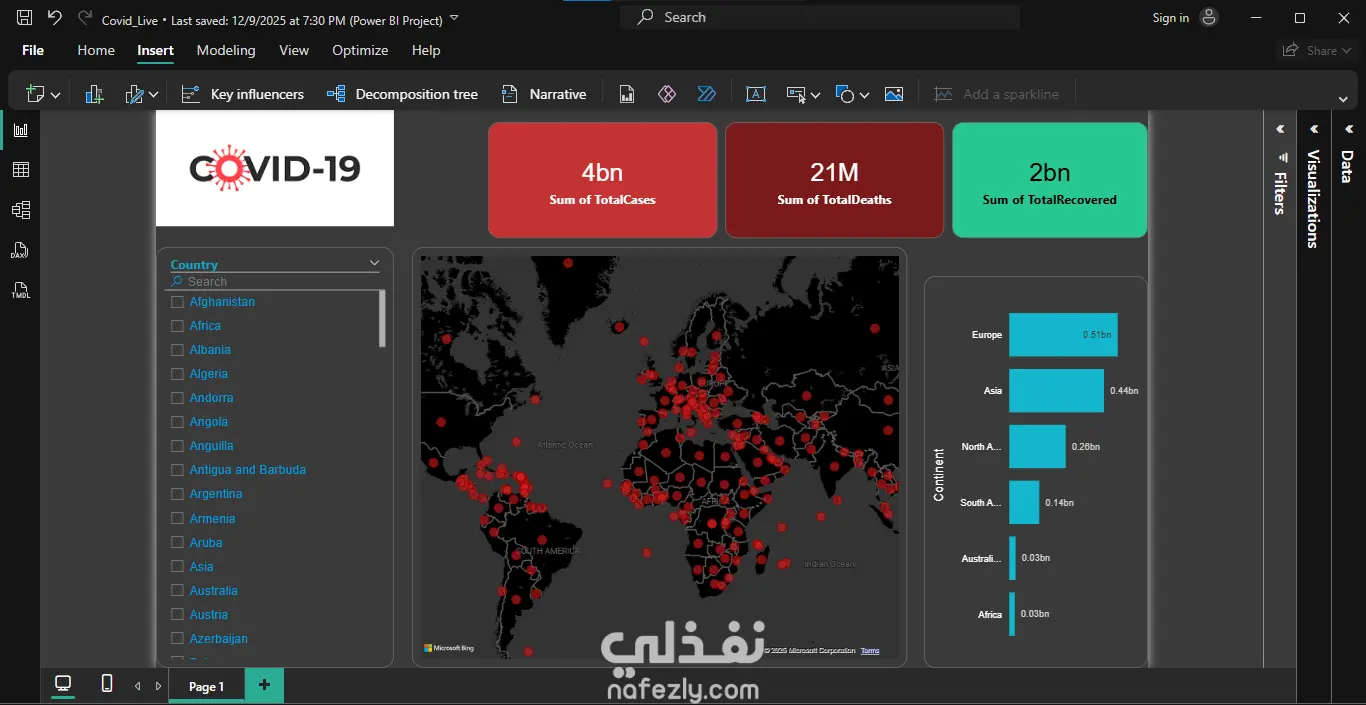Screen dimensions: 1366x705
Task: Insert a Decomposition tree visual
Action: click(402, 94)
